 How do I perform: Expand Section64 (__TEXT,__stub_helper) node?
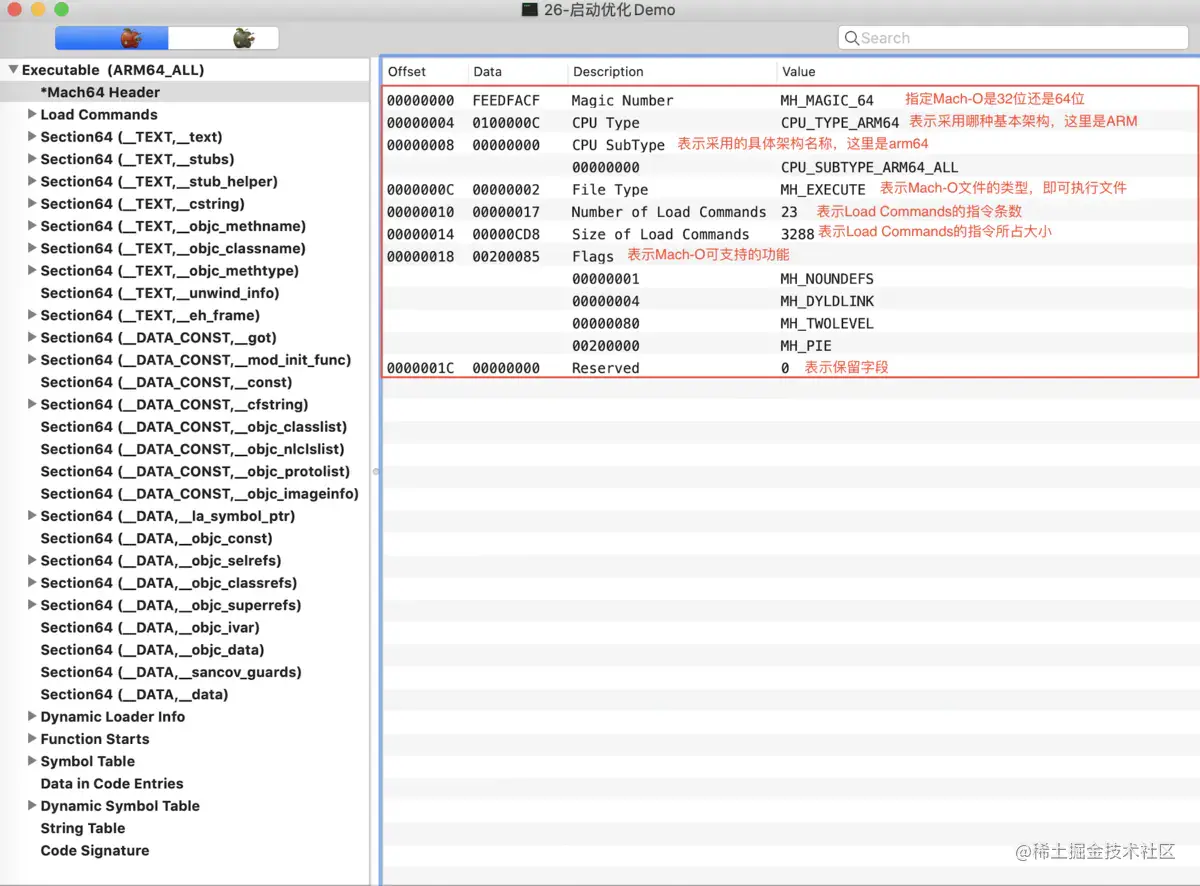[x=32, y=181]
